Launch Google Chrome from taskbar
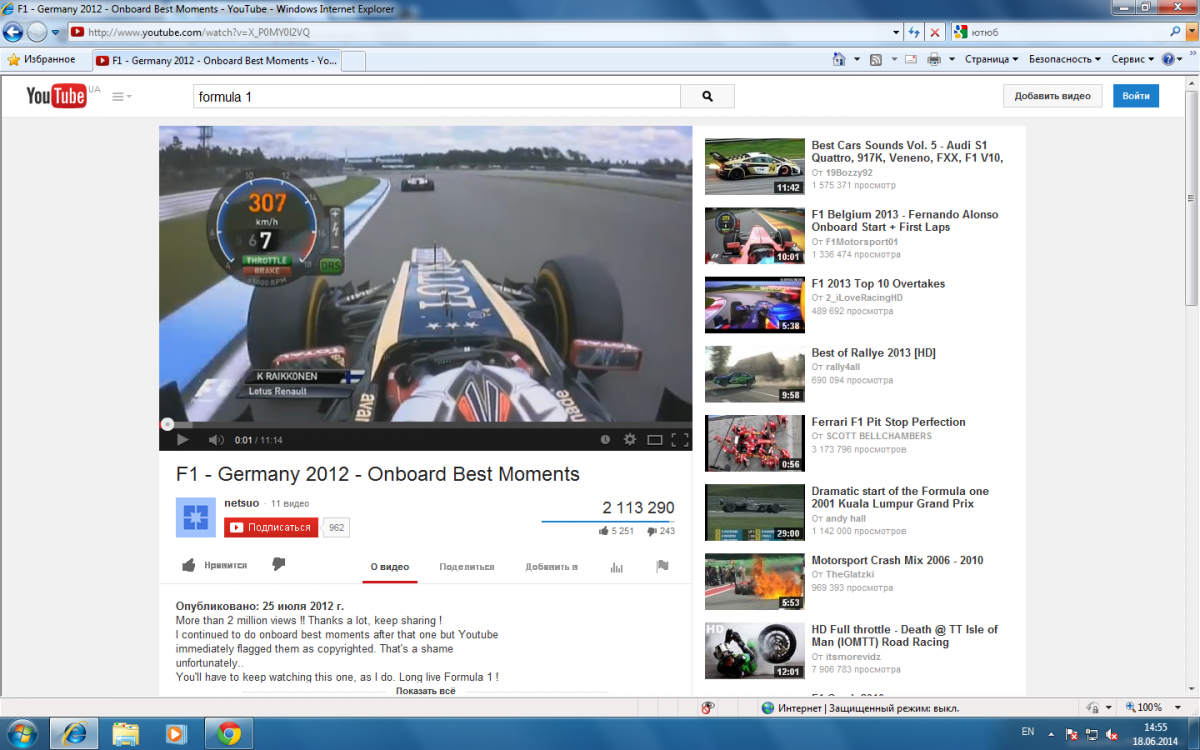This screenshot has width=1200, height=750. (x=228, y=733)
